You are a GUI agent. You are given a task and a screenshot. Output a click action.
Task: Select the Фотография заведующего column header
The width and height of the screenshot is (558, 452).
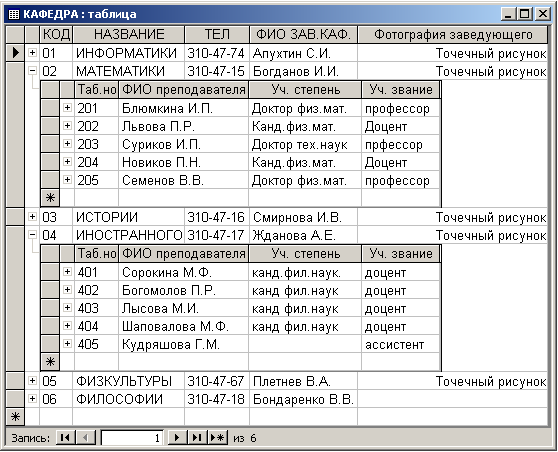[453, 35]
